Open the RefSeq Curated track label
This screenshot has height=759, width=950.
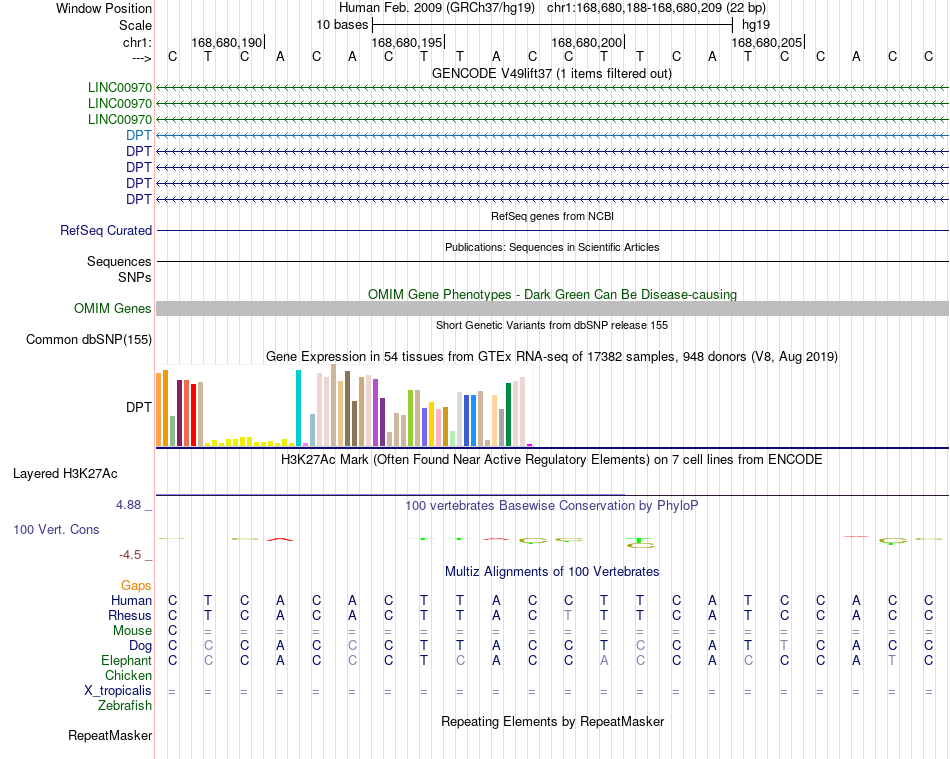click(x=106, y=230)
